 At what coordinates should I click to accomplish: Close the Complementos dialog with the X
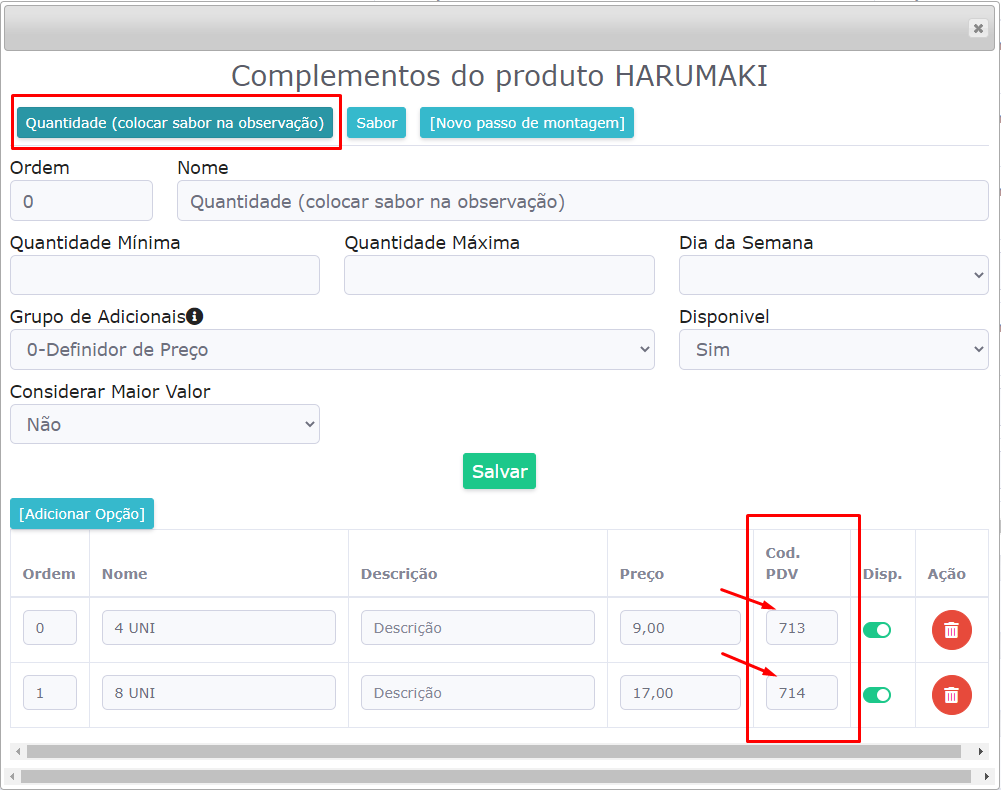tap(977, 28)
